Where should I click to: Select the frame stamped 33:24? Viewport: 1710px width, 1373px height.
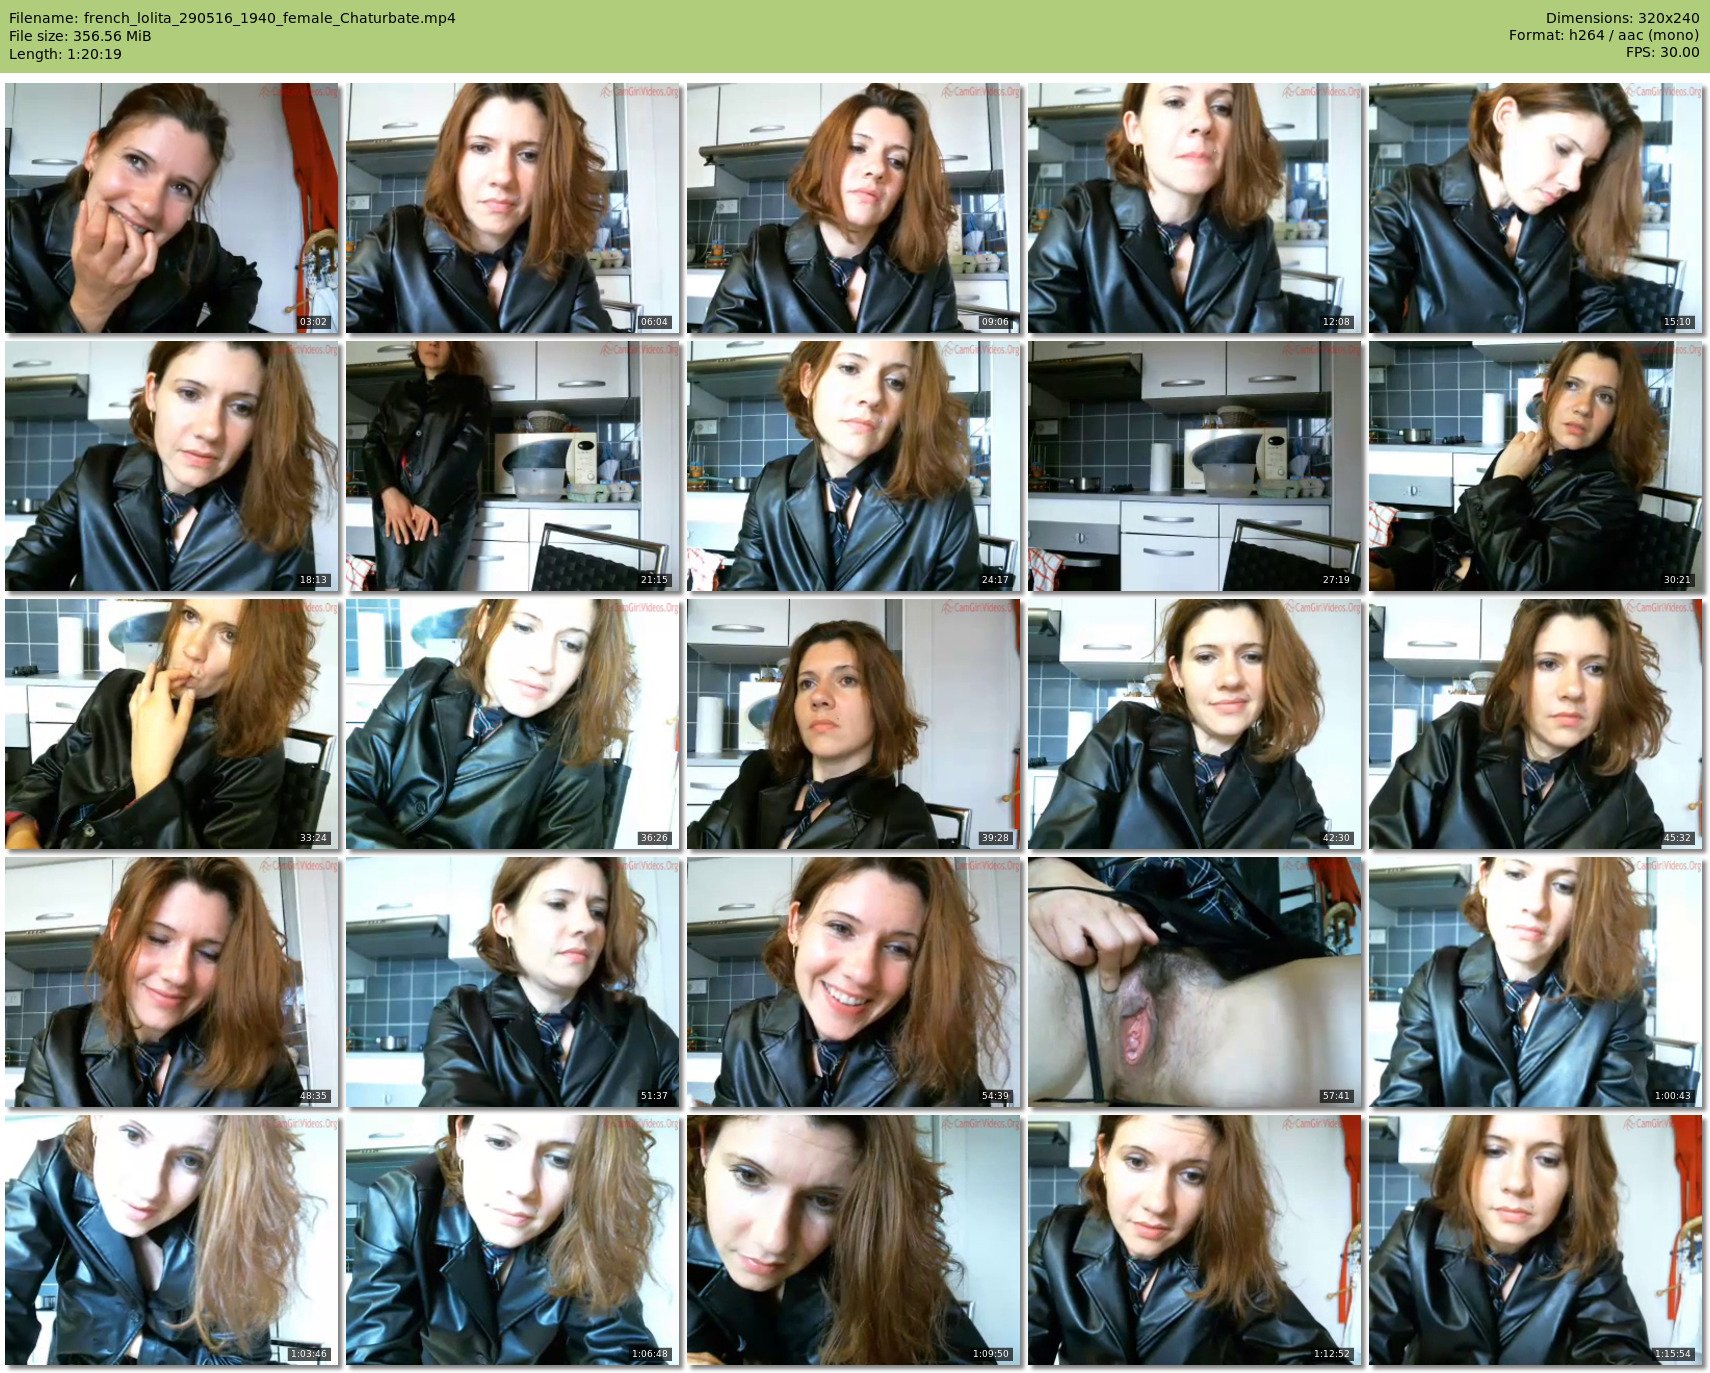pos(172,724)
